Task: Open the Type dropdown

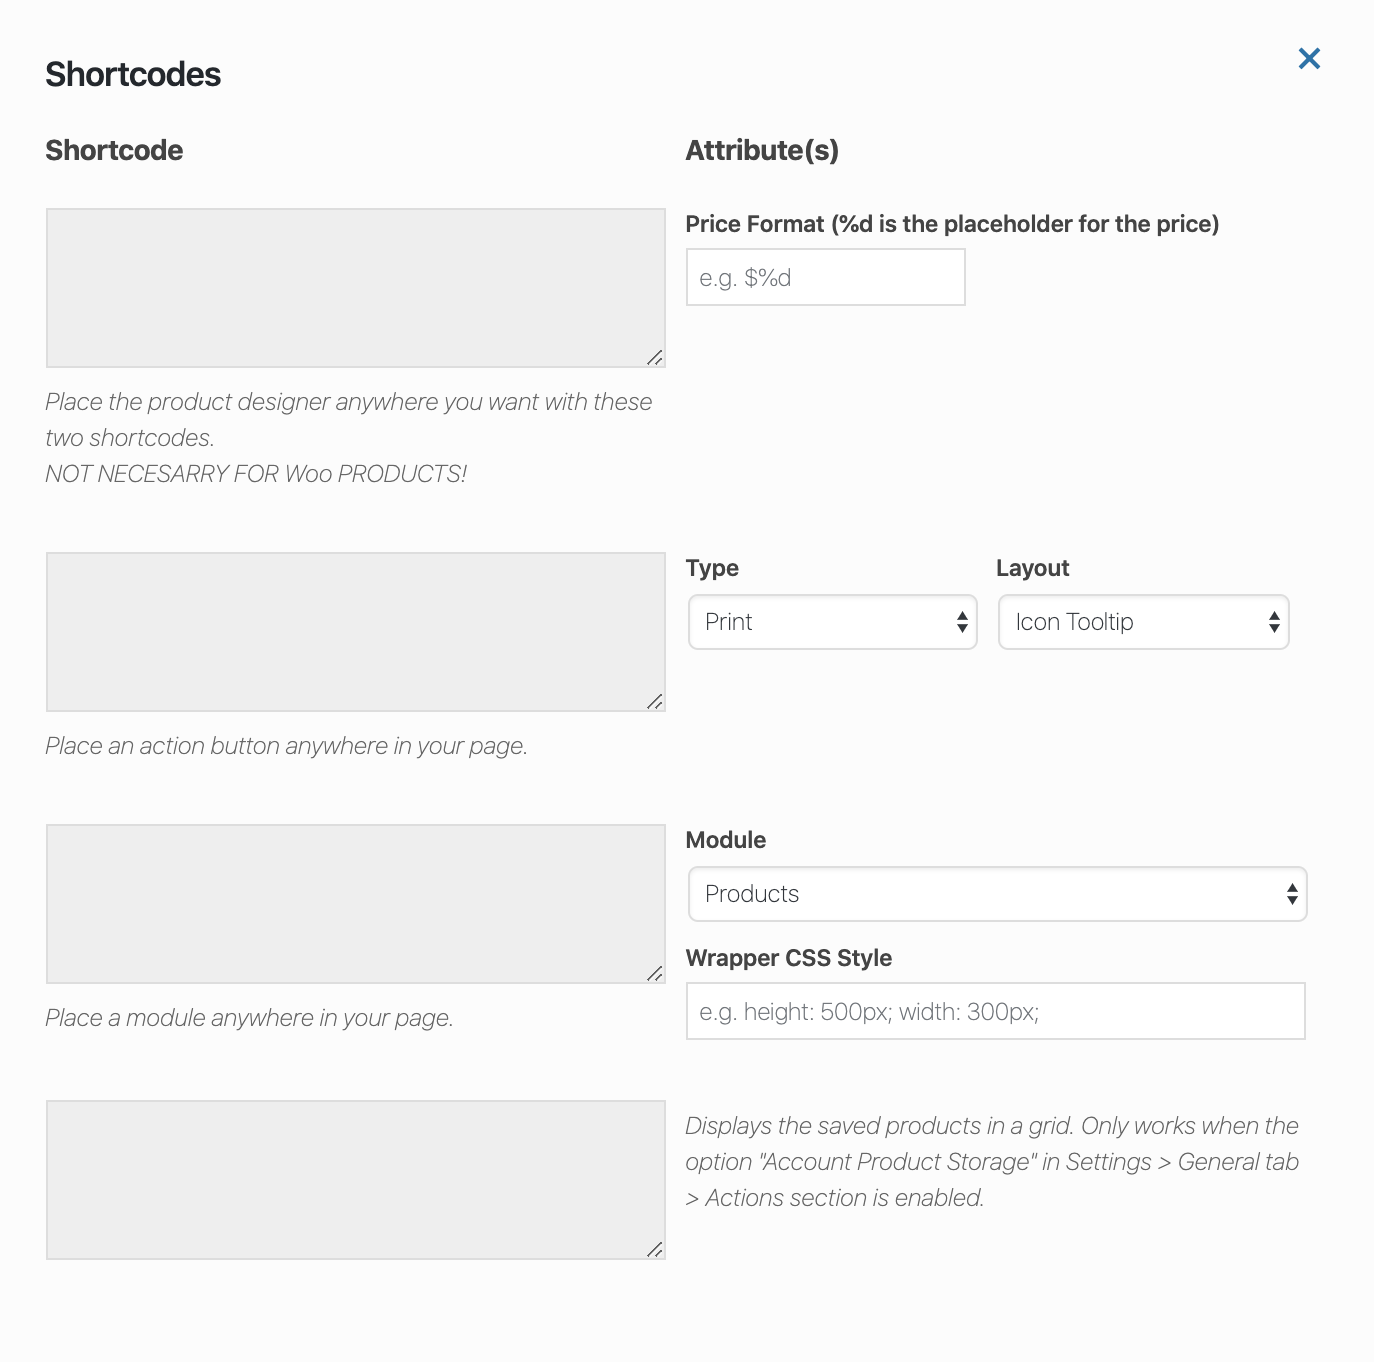Action: [832, 621]
